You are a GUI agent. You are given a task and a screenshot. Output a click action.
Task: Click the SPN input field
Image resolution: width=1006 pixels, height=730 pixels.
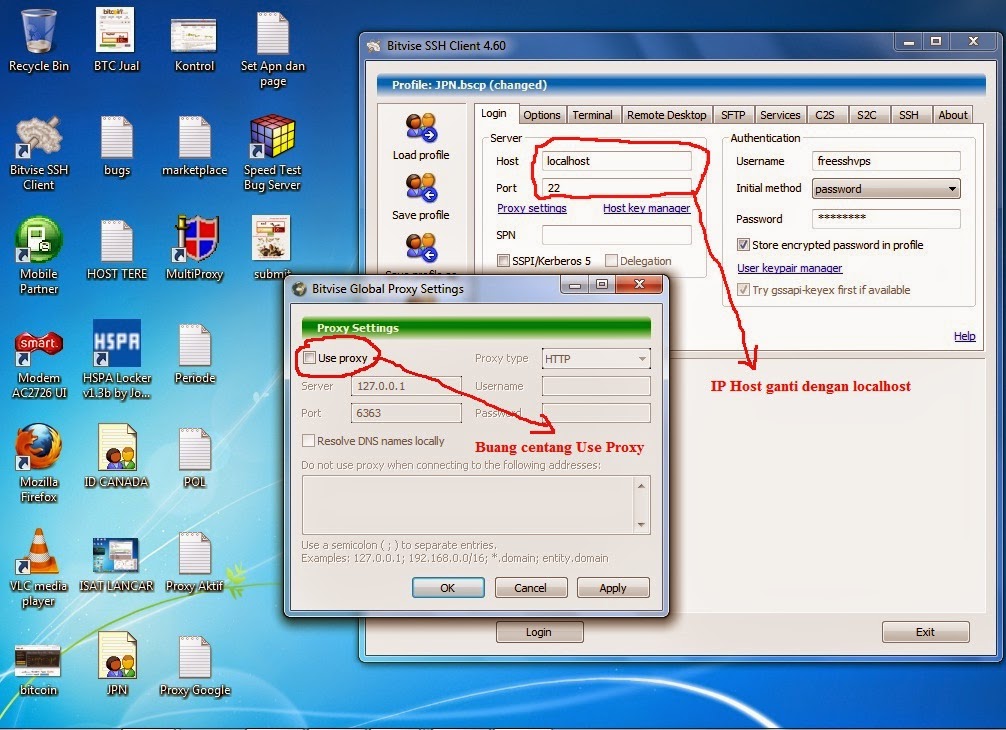click(617, 235)
